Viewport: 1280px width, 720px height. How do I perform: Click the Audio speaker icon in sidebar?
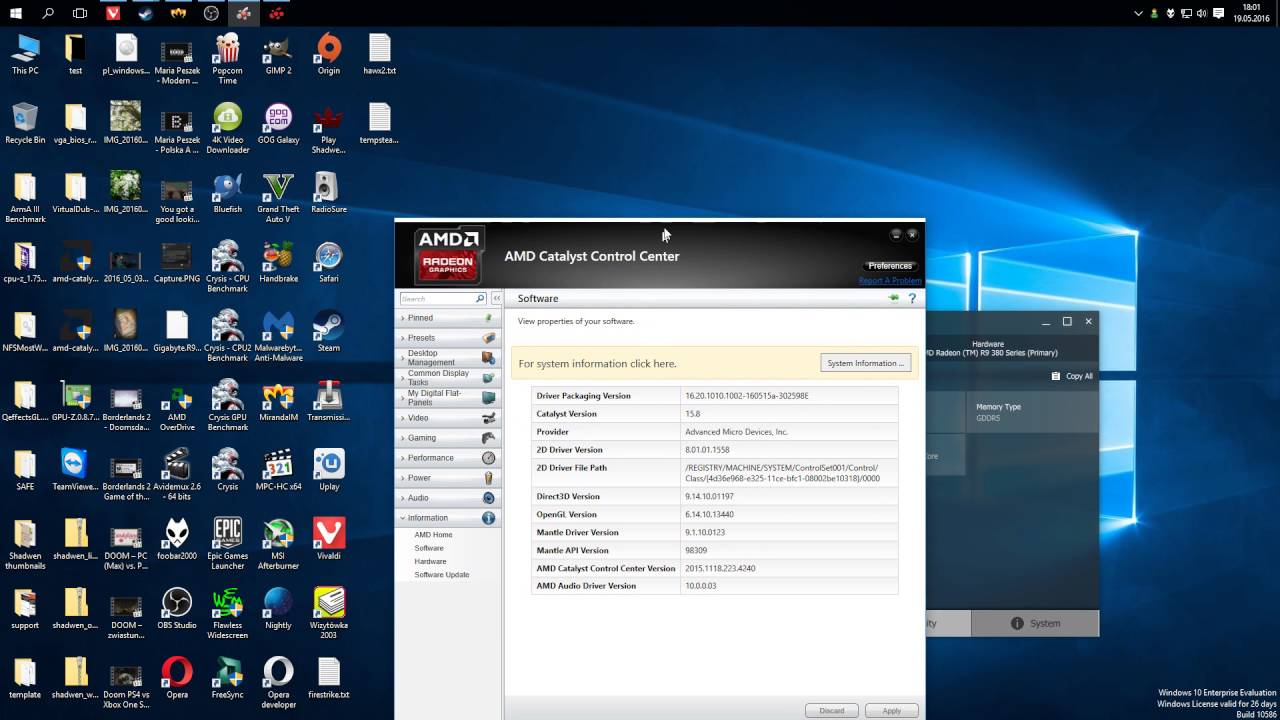pos(488,498)
